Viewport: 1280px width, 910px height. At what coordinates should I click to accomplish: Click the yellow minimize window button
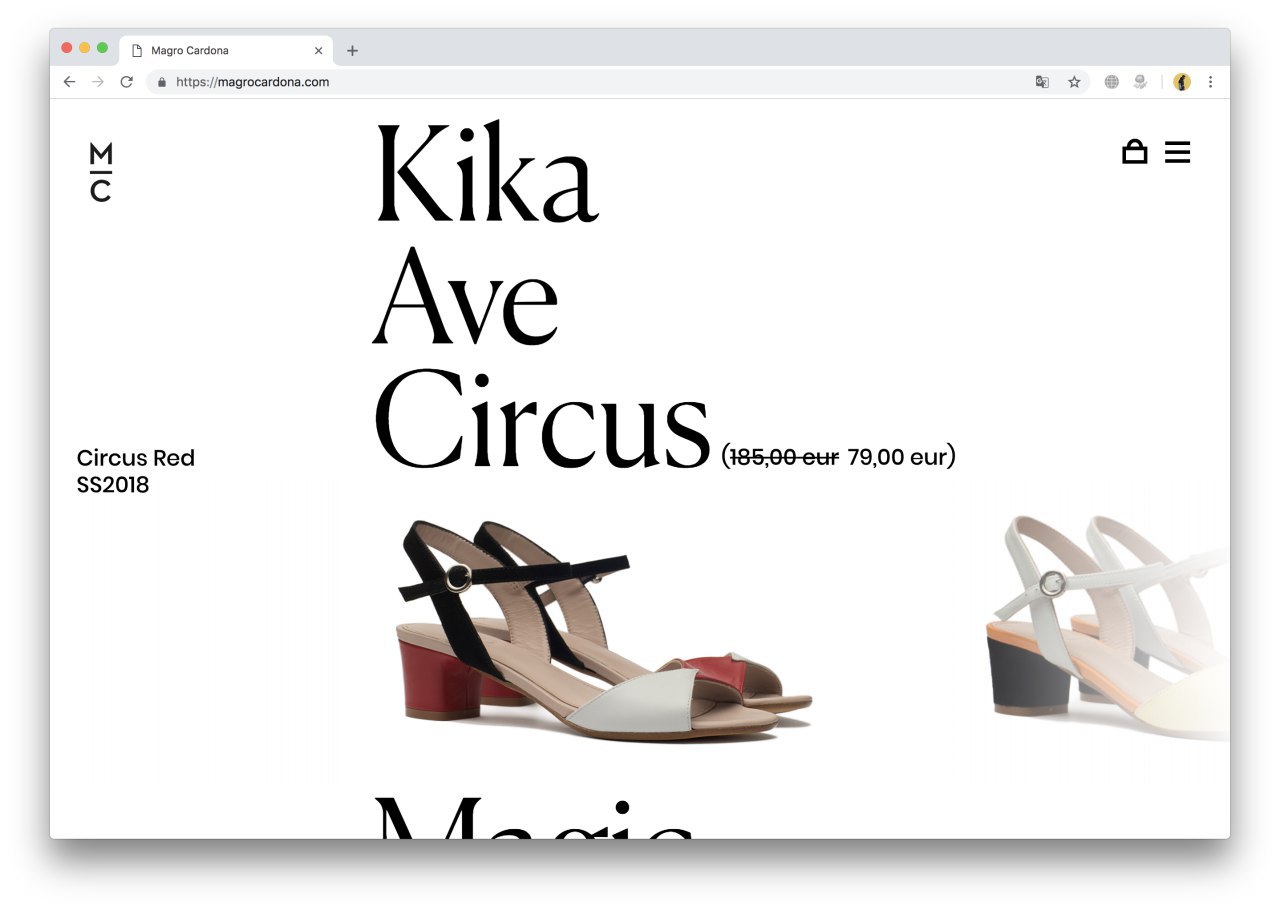pos(84,48)
